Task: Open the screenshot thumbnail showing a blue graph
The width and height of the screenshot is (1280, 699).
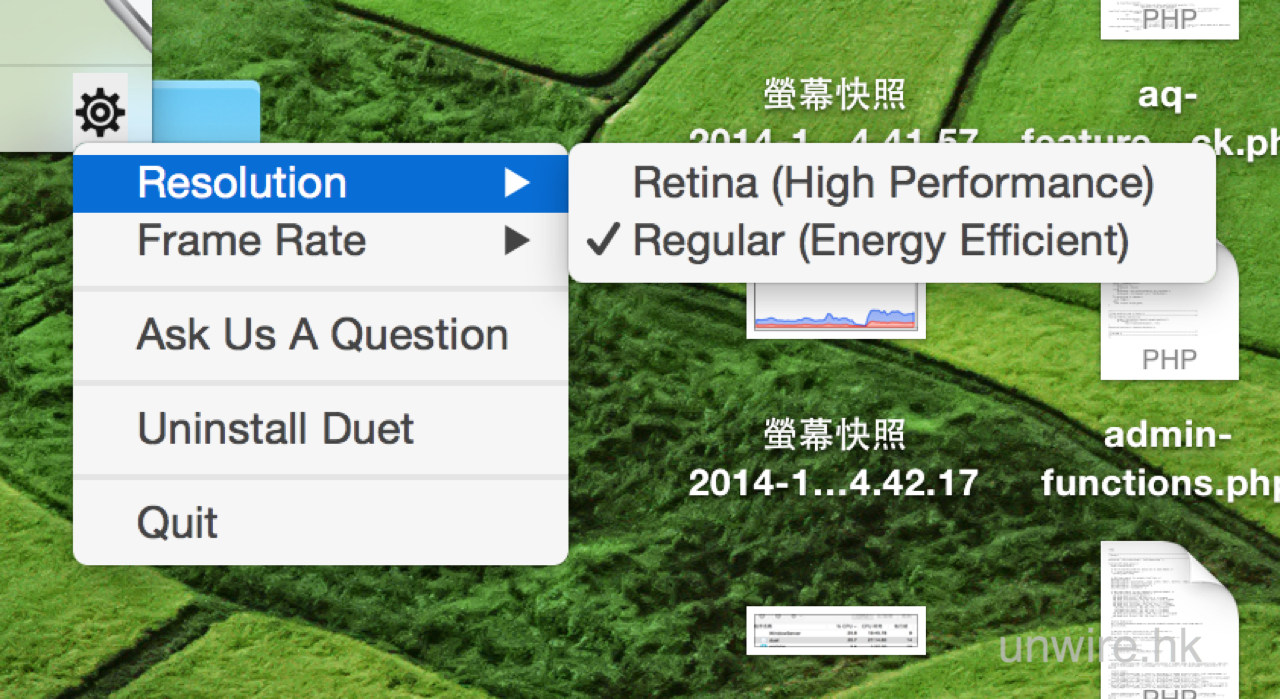Action: [836, 310]
